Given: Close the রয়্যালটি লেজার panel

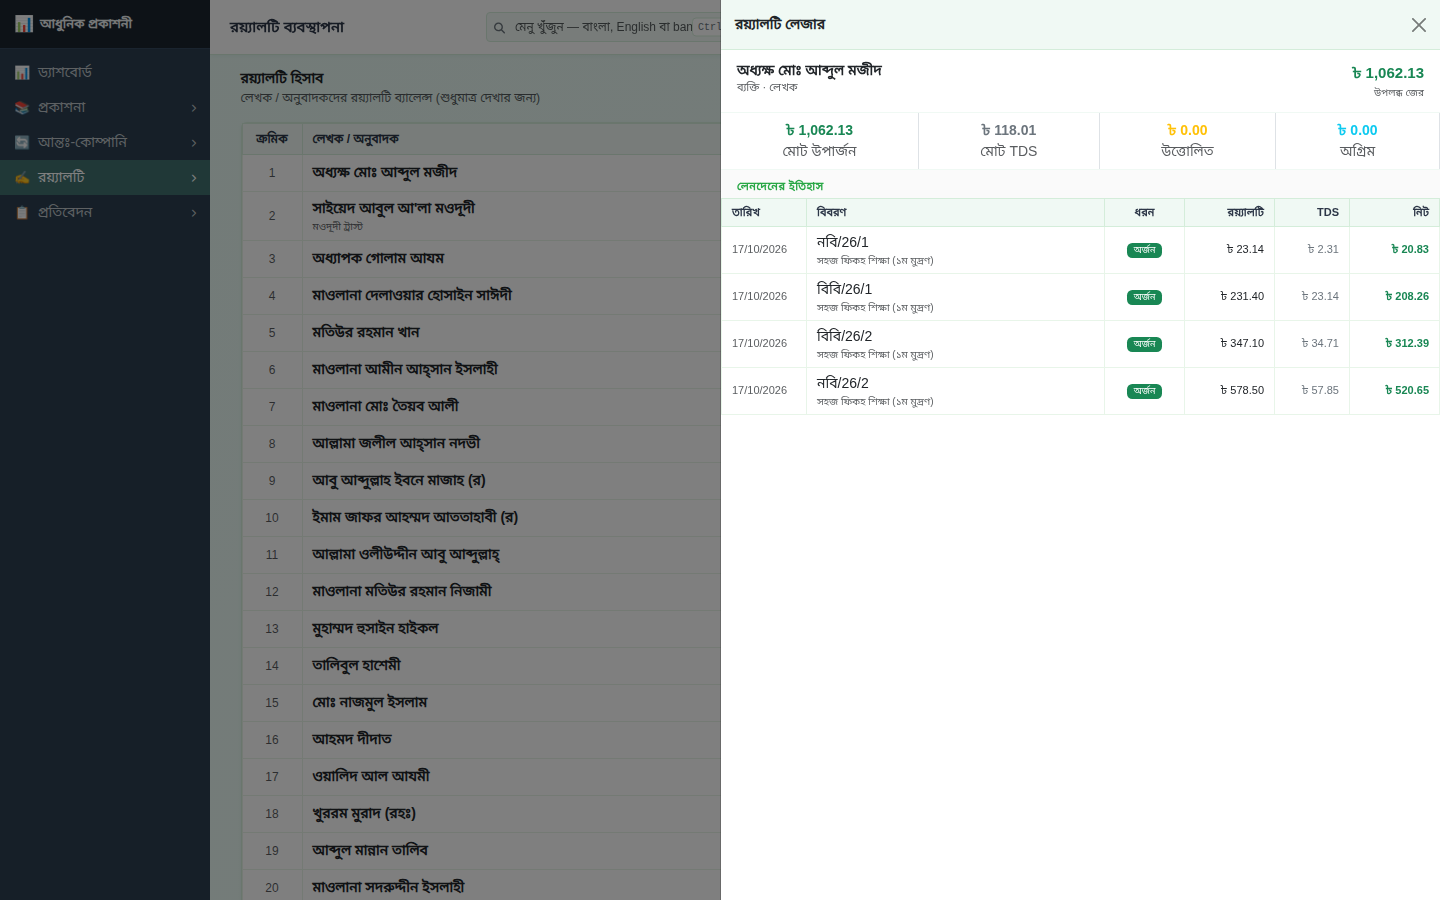Looking at the screenshot, I should coord(1418,25).
